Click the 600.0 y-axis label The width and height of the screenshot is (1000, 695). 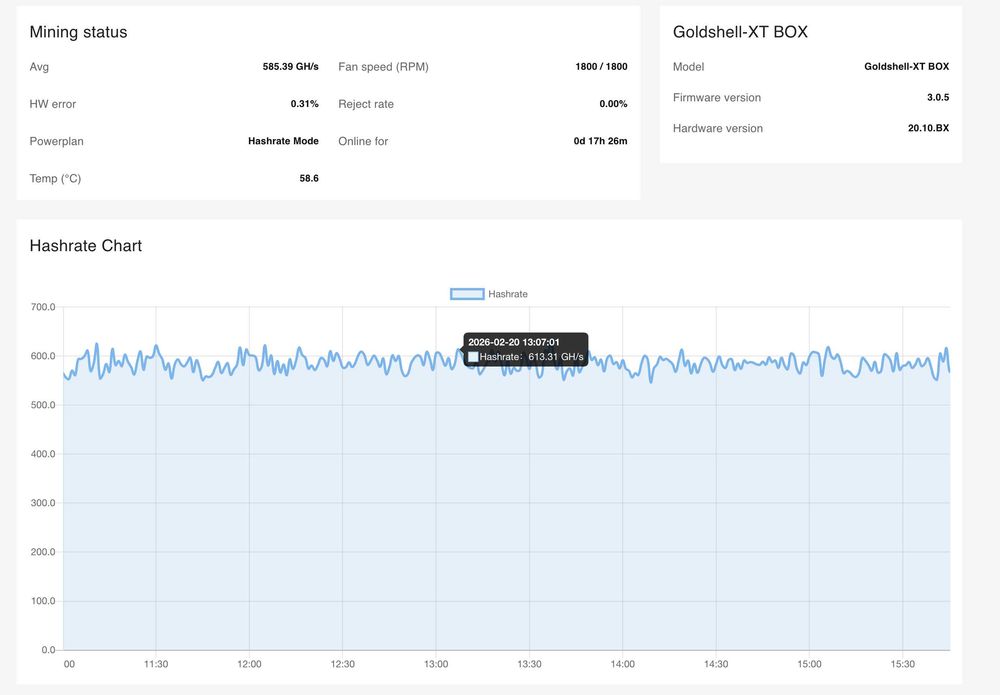tap(43, 356)
